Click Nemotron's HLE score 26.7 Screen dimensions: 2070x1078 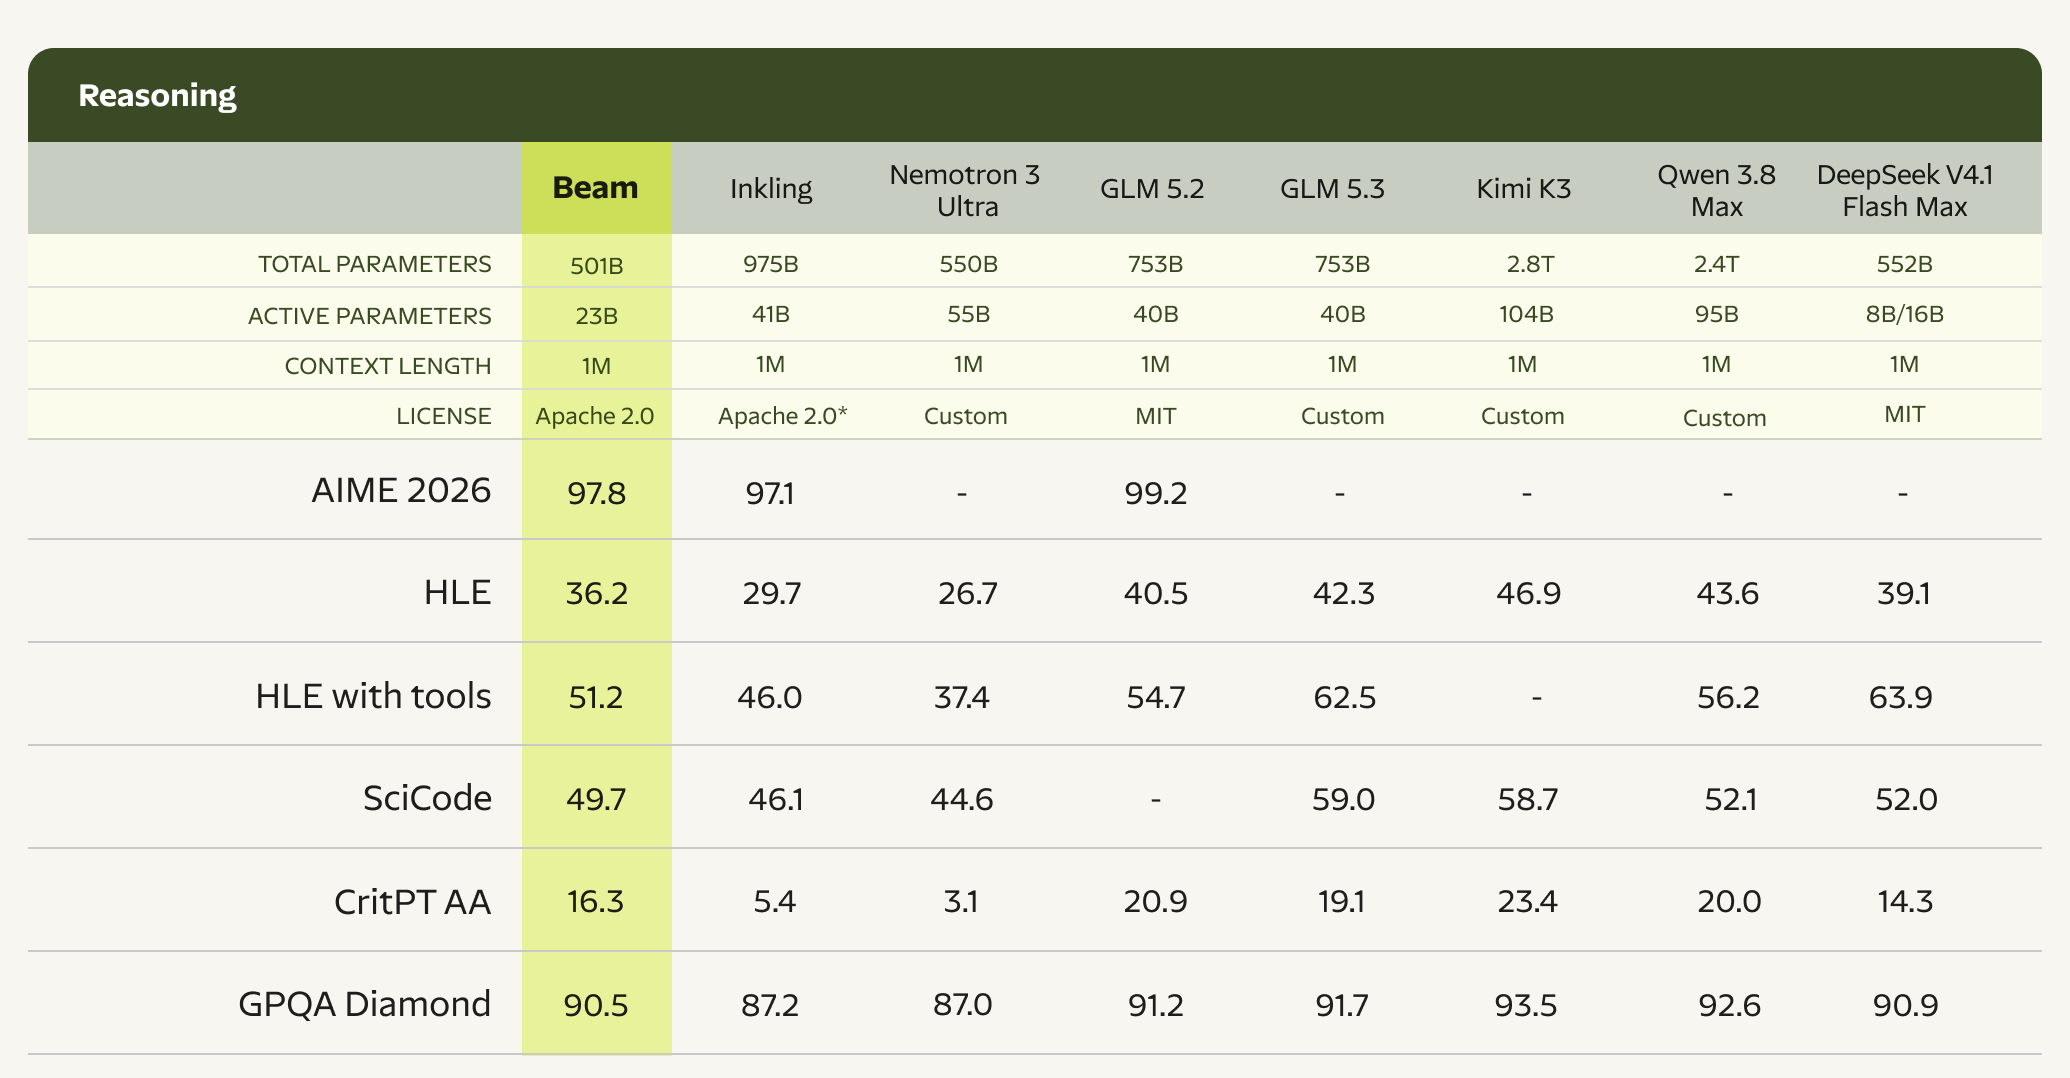tap(968, 594)
